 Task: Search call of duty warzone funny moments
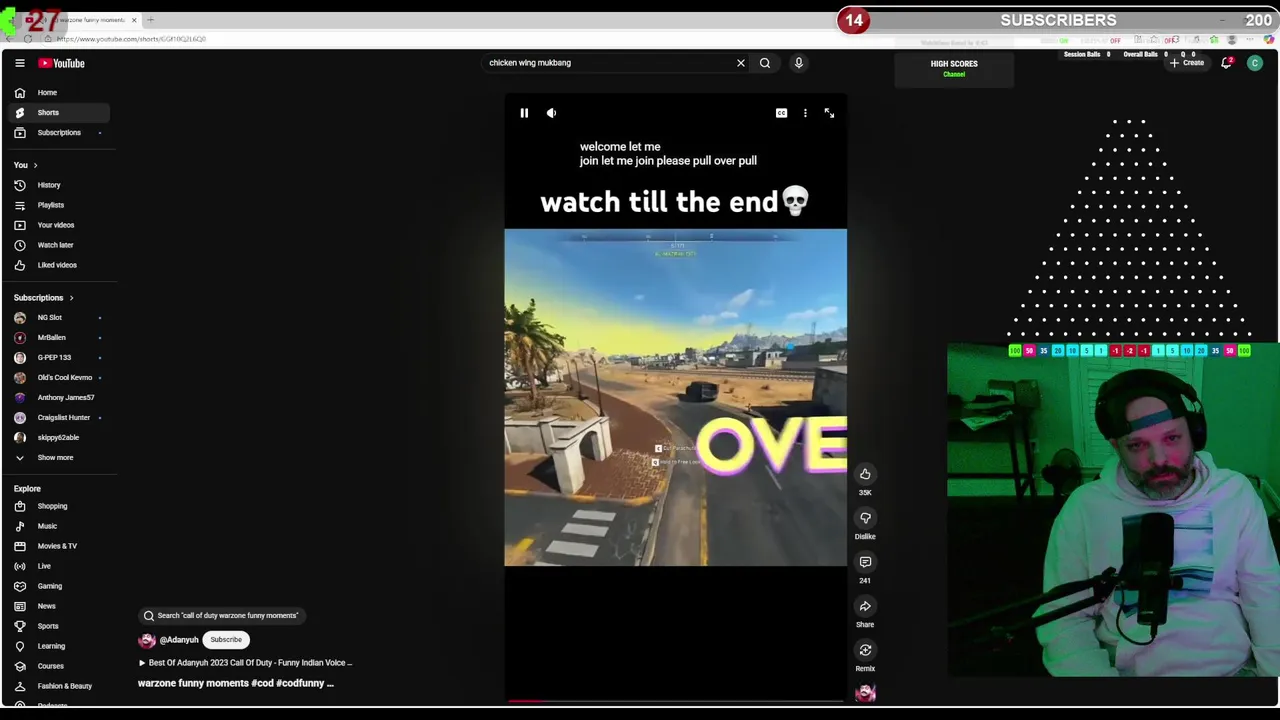[x=220, y=616]
